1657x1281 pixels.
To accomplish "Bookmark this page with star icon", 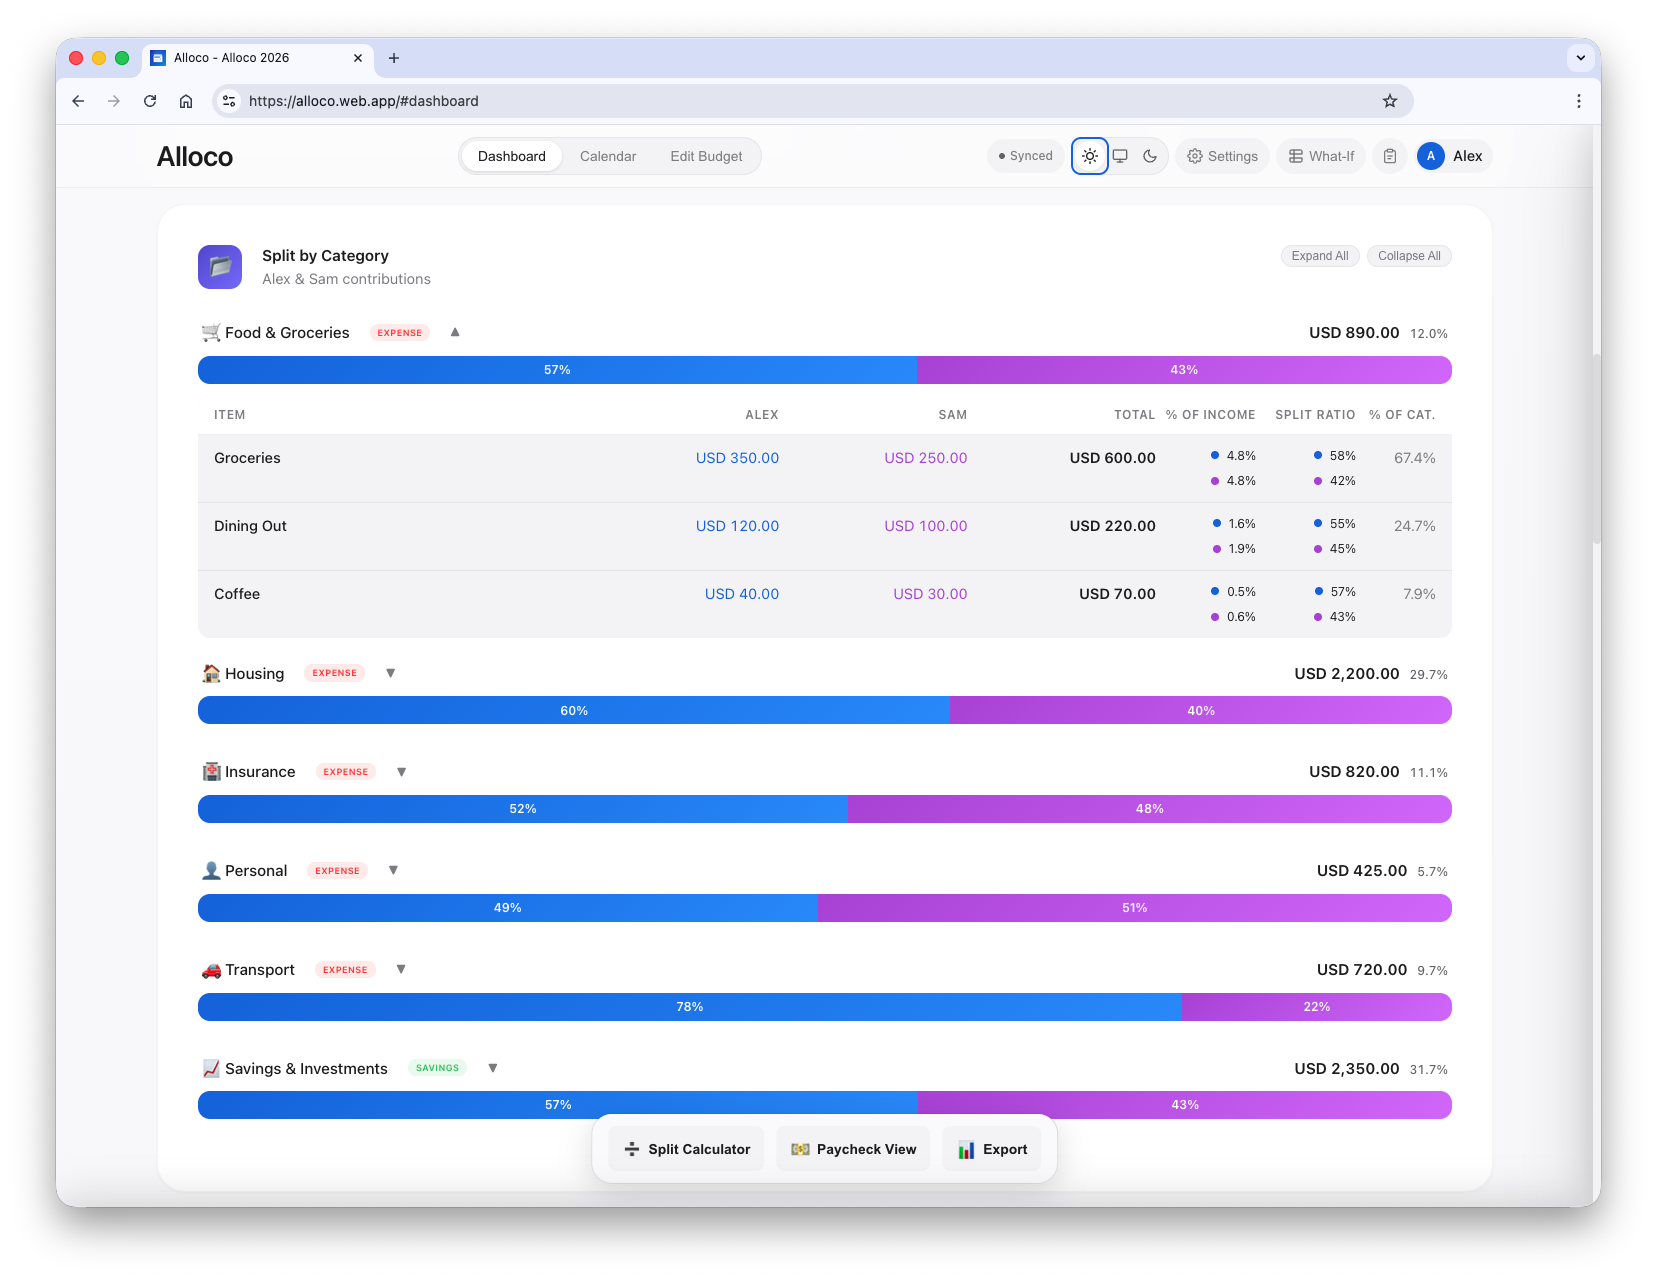I will point(1389,101).
